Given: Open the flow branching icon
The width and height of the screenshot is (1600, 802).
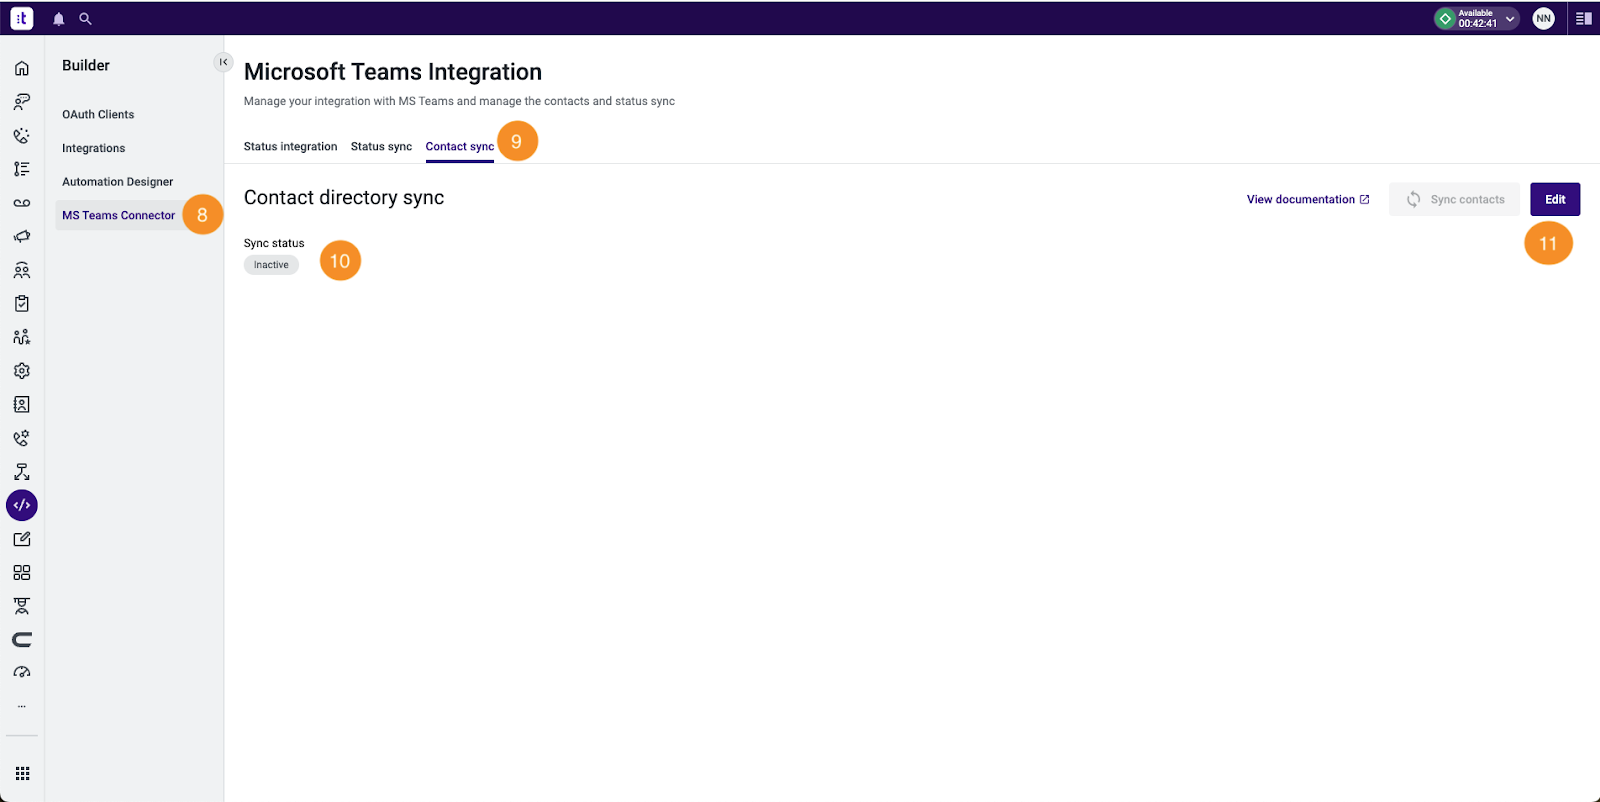Looking at the screenshot, I should [x=22, y=472].
